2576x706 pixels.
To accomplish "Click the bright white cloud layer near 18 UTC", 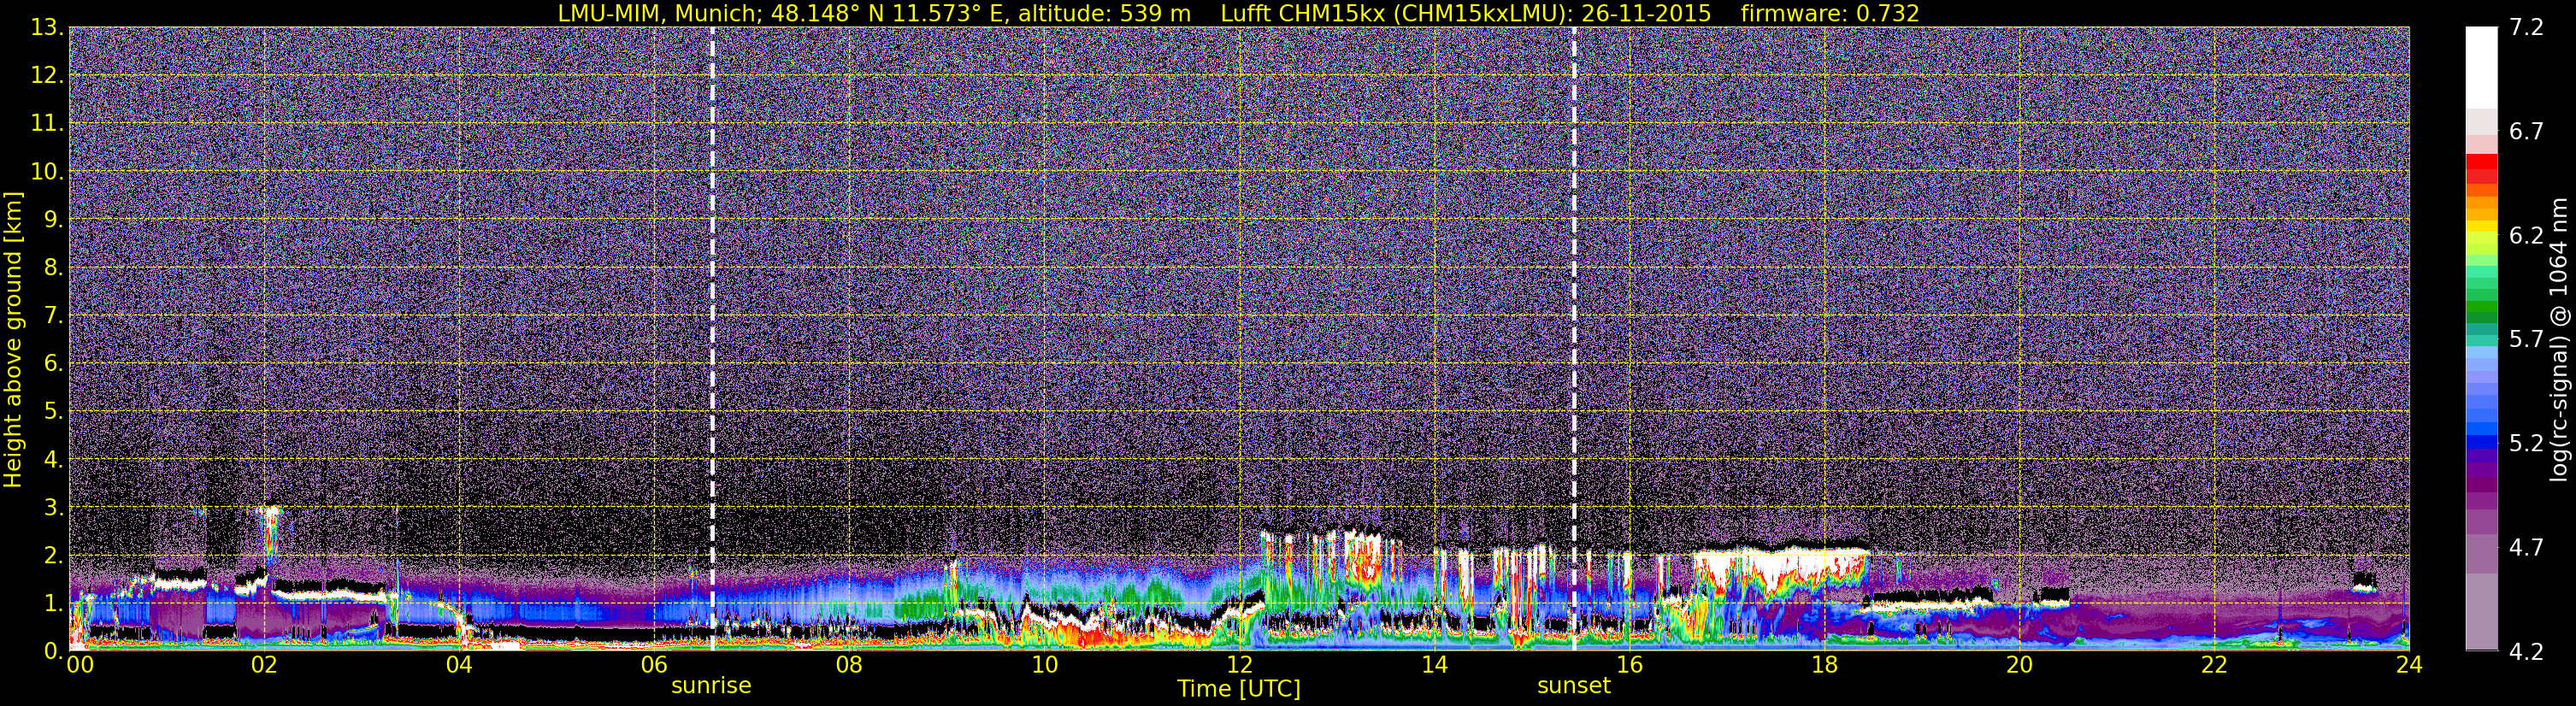I will point(1780,565).
